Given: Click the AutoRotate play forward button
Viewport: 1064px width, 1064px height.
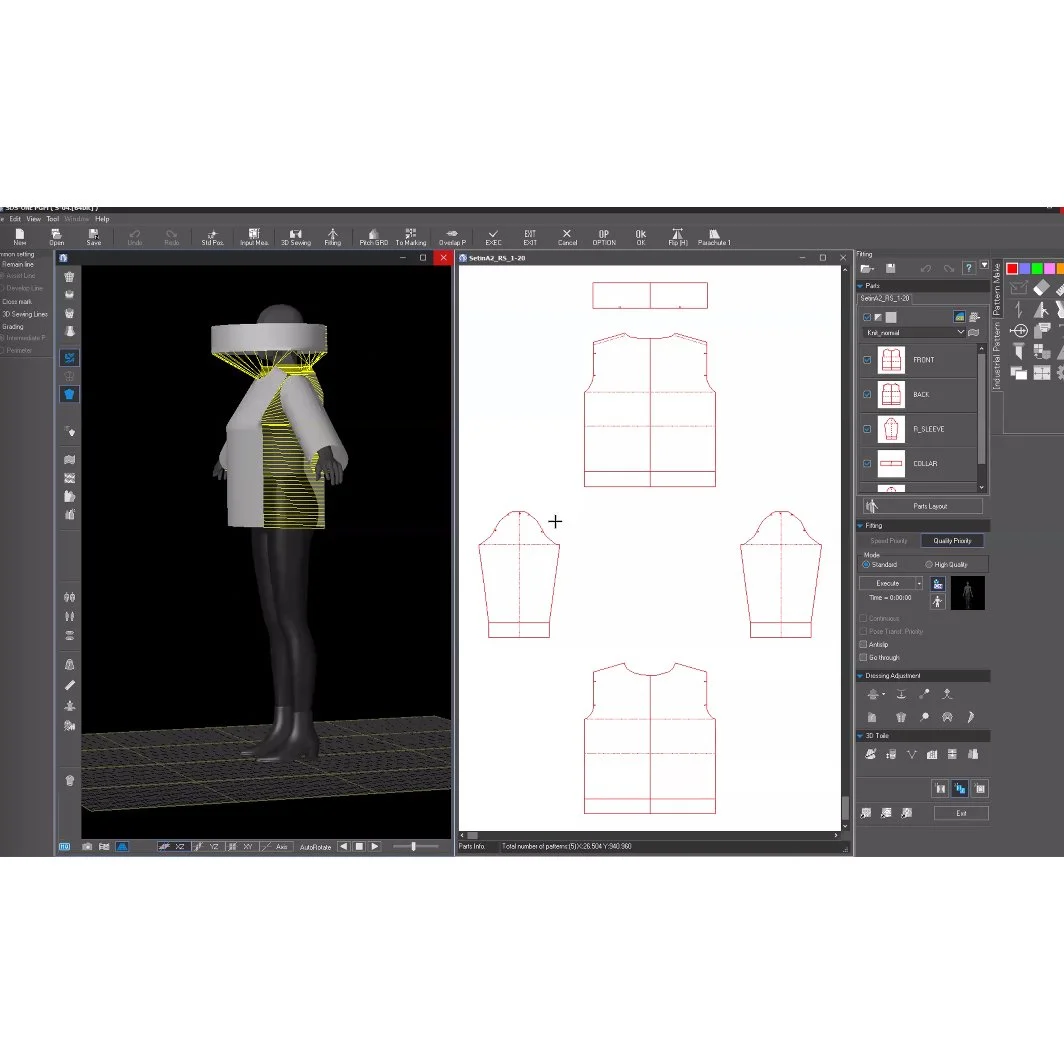Looking at the screenshot, I should (x=375, y=846).
